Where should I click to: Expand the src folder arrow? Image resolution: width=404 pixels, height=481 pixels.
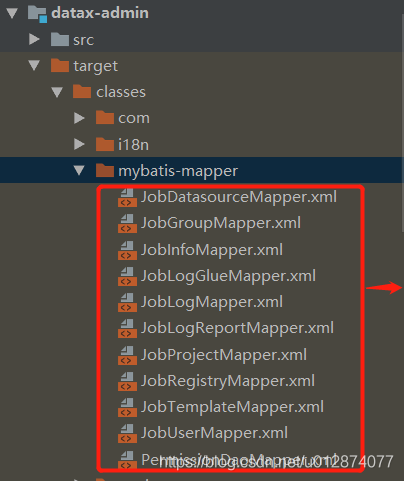click(x=34, y=39)
